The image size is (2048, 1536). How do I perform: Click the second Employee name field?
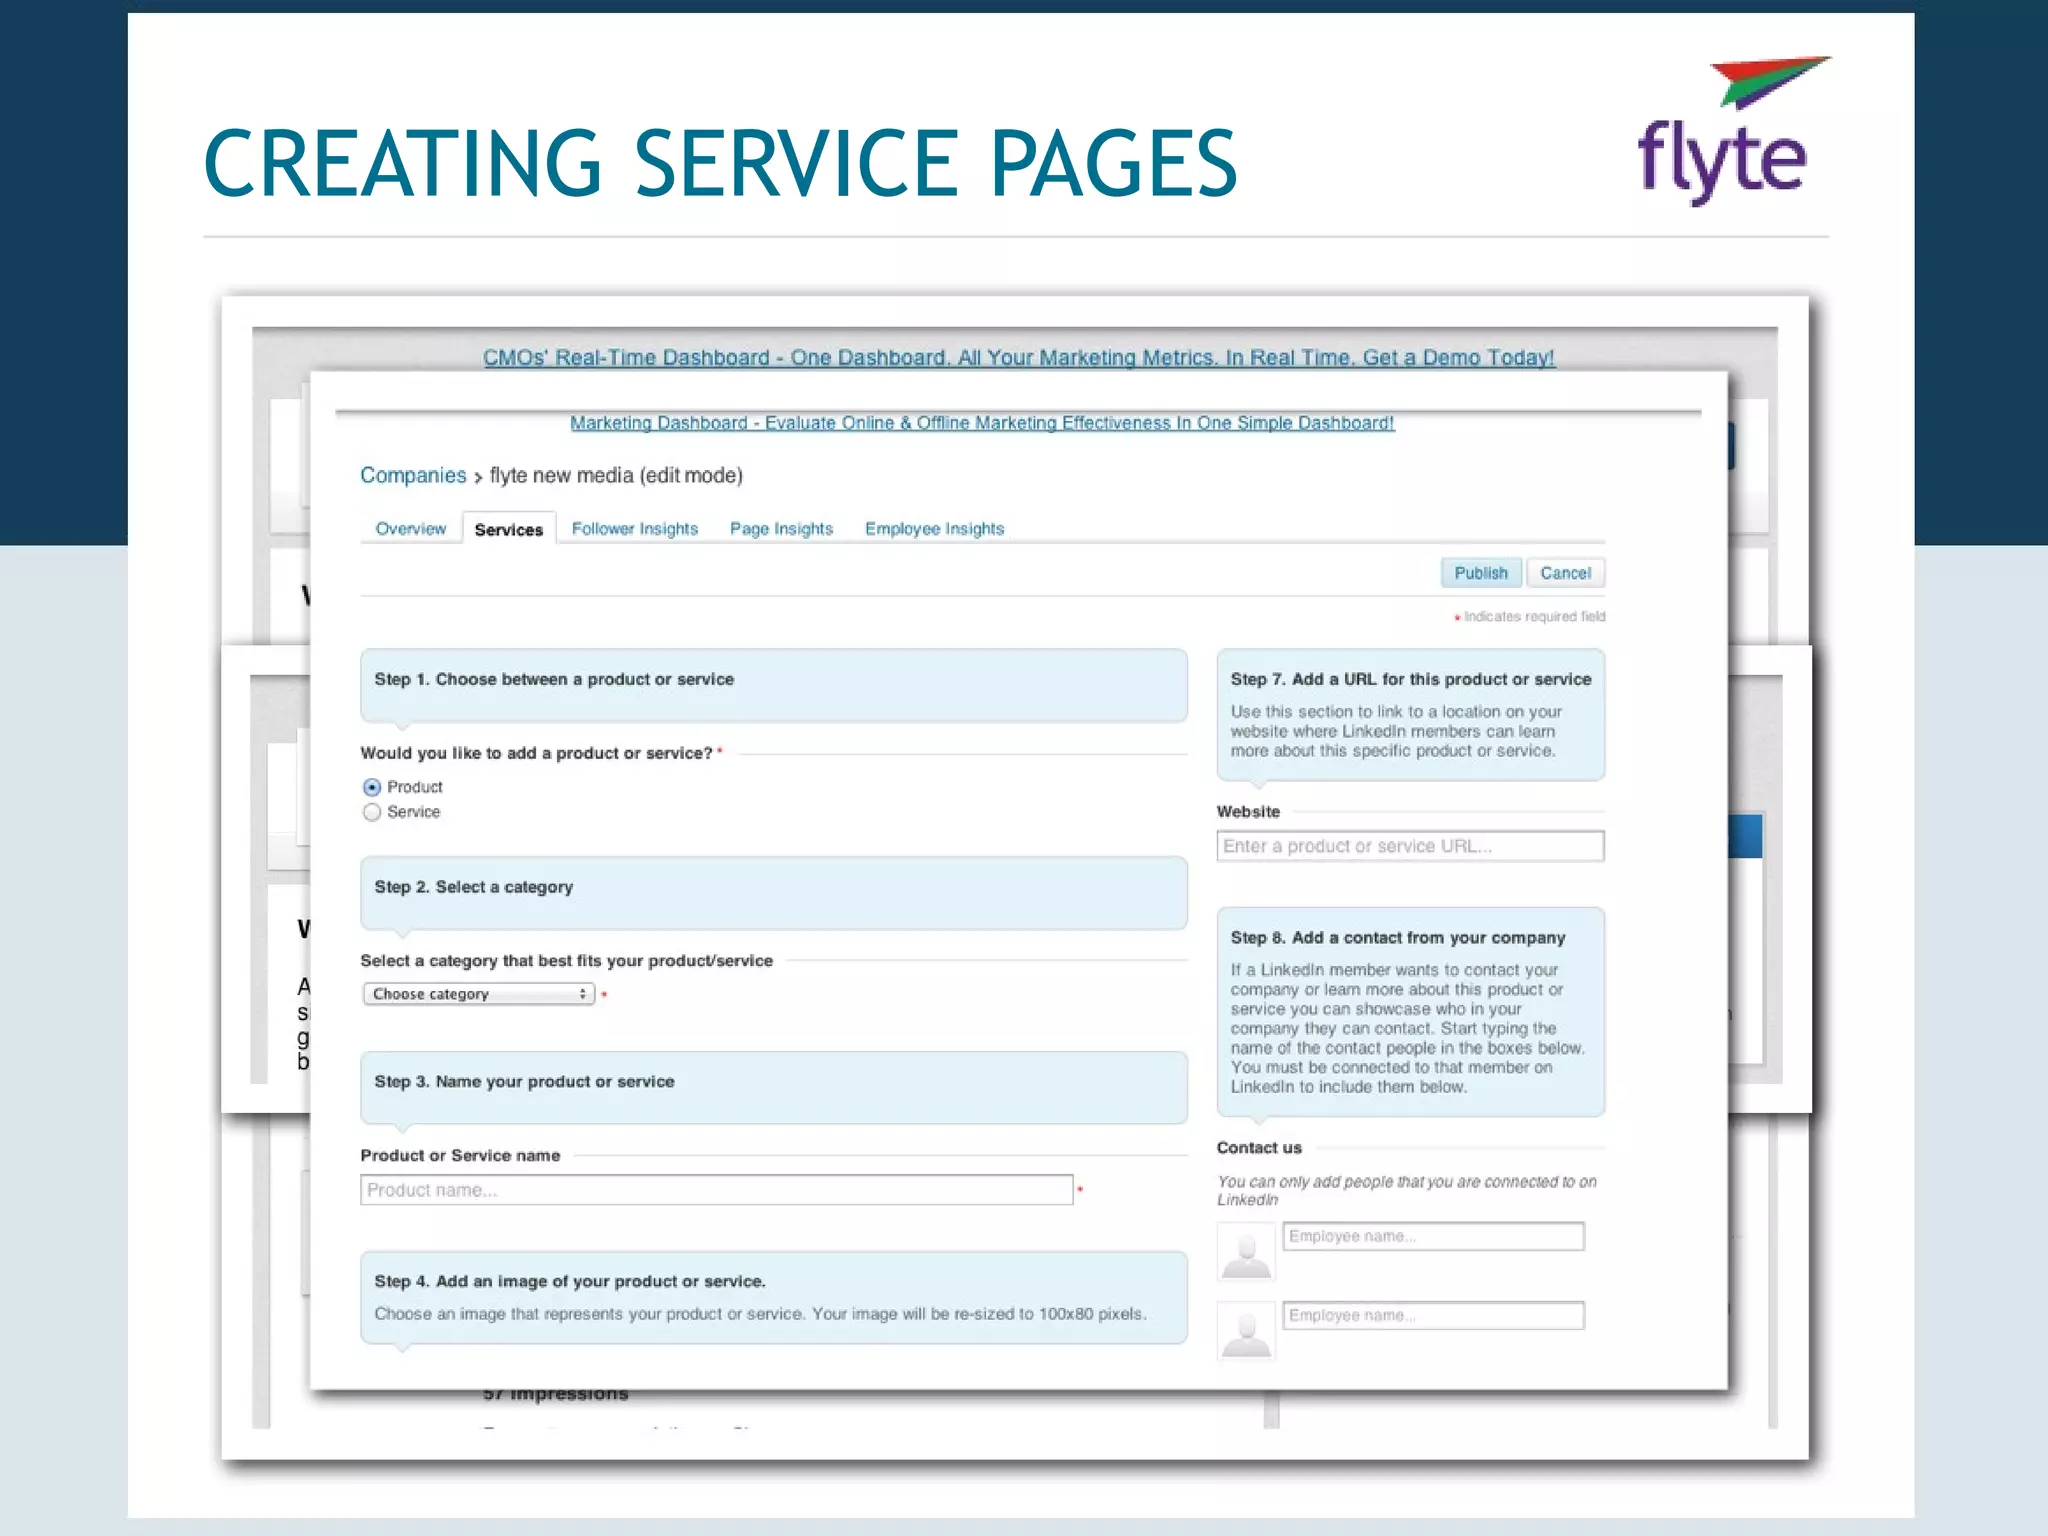click(x=1433, y=1315)
